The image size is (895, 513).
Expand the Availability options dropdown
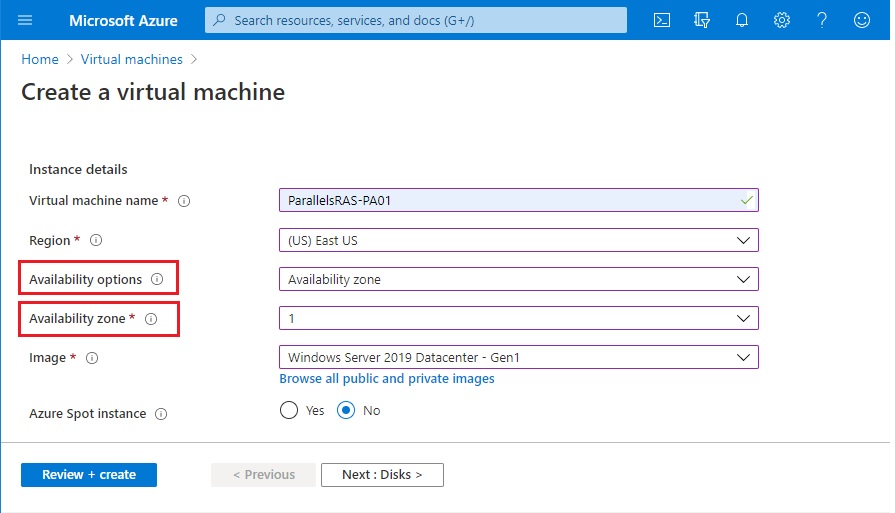pos(518,279)
